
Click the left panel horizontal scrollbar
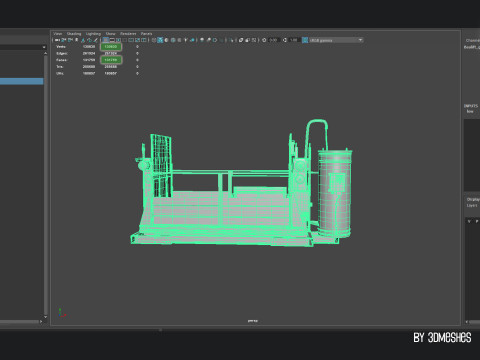[19, 322]
